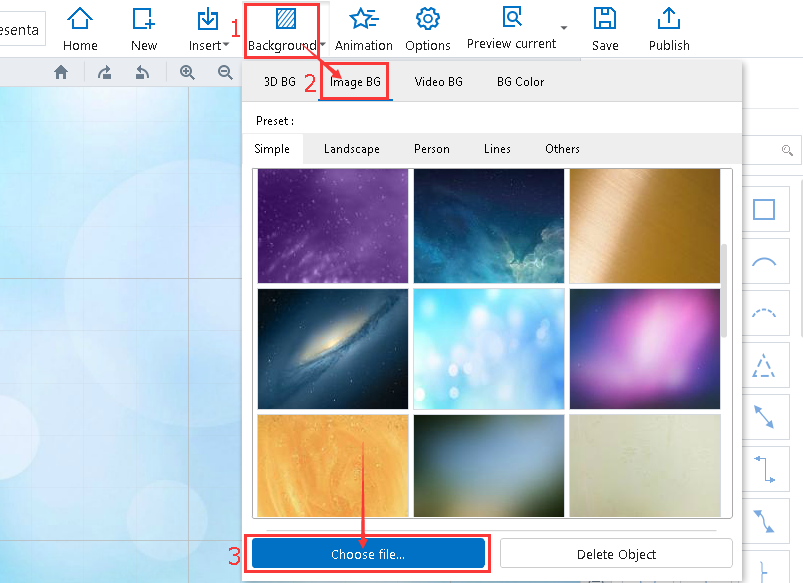
Task: Open the Landscape preset category
Action: (351, 148)
